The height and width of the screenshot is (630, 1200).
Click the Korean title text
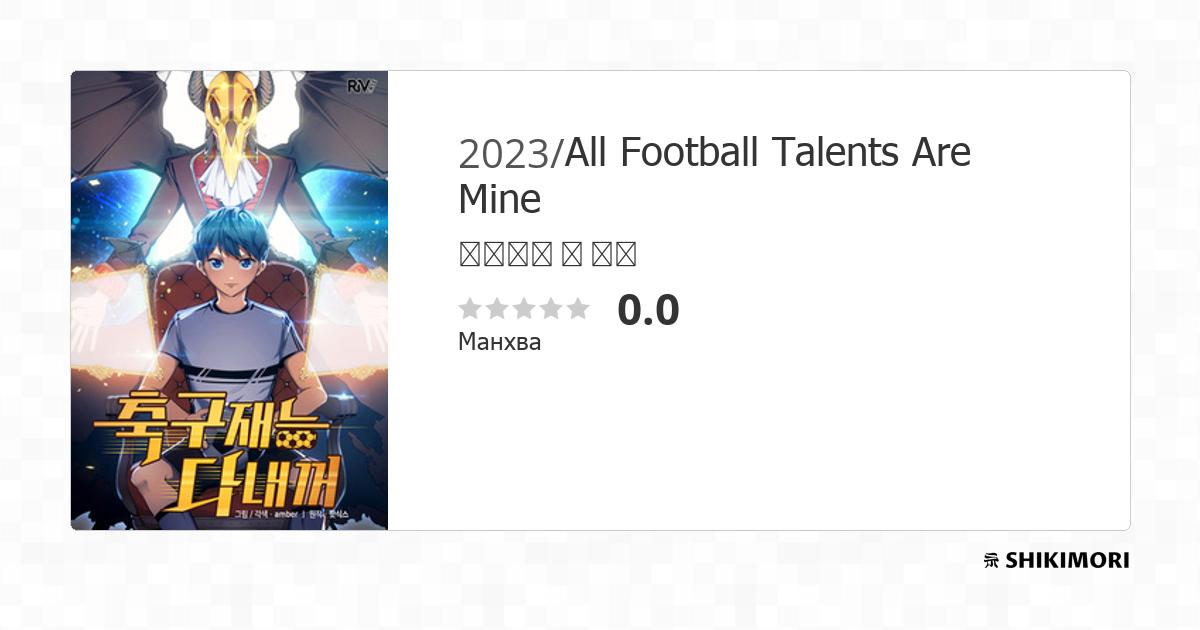coord(546,253)
